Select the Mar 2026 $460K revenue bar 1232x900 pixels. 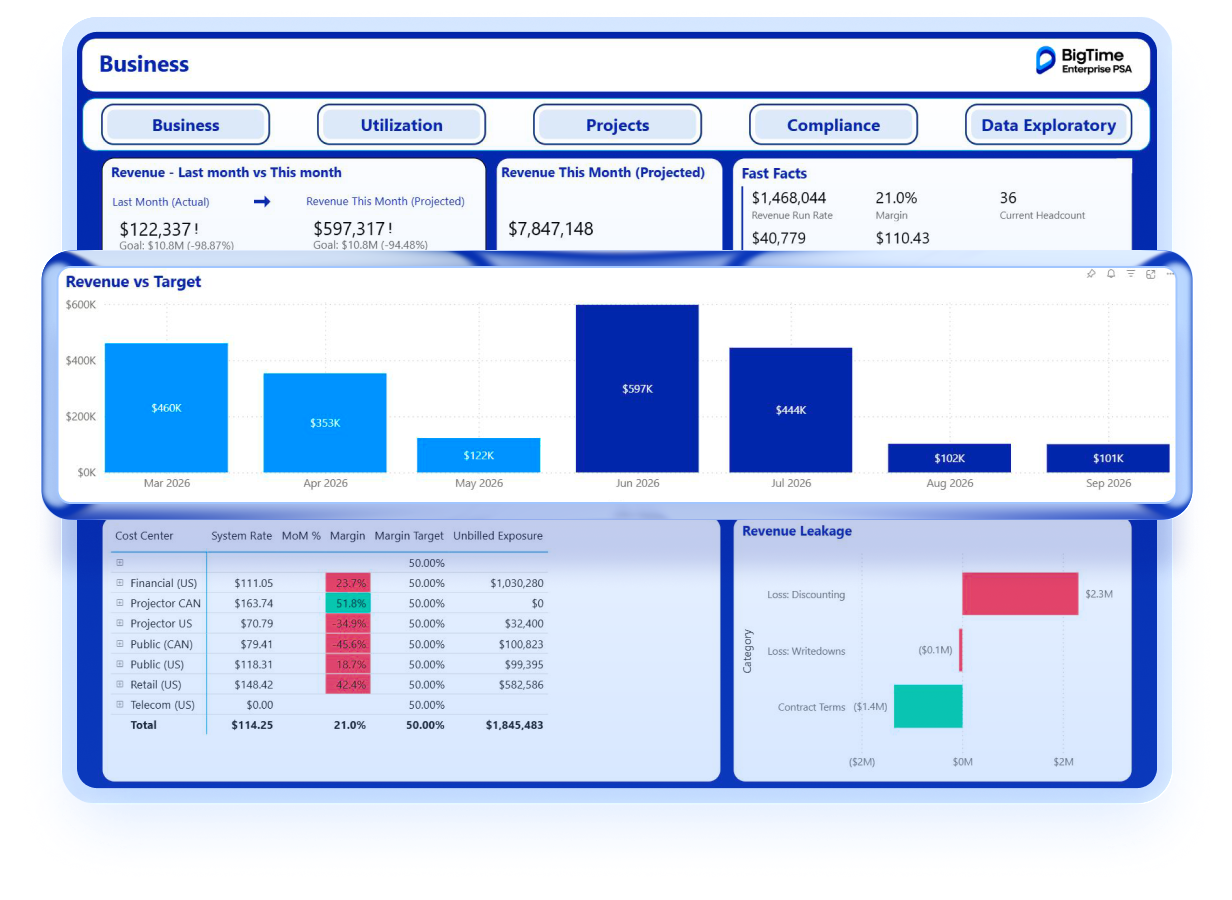click(x=166, y=408)
